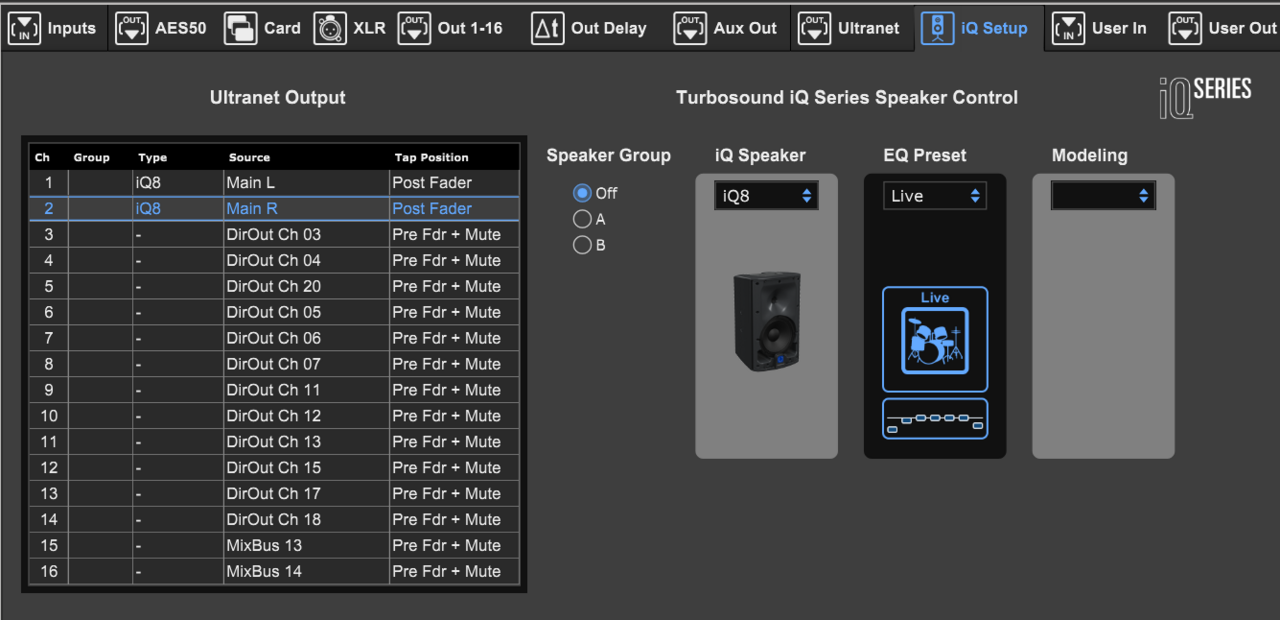Select the DirOut Ch 05 source
Image resolution: width=1280 pixels, height=620 pixels.
coord(306,313)
